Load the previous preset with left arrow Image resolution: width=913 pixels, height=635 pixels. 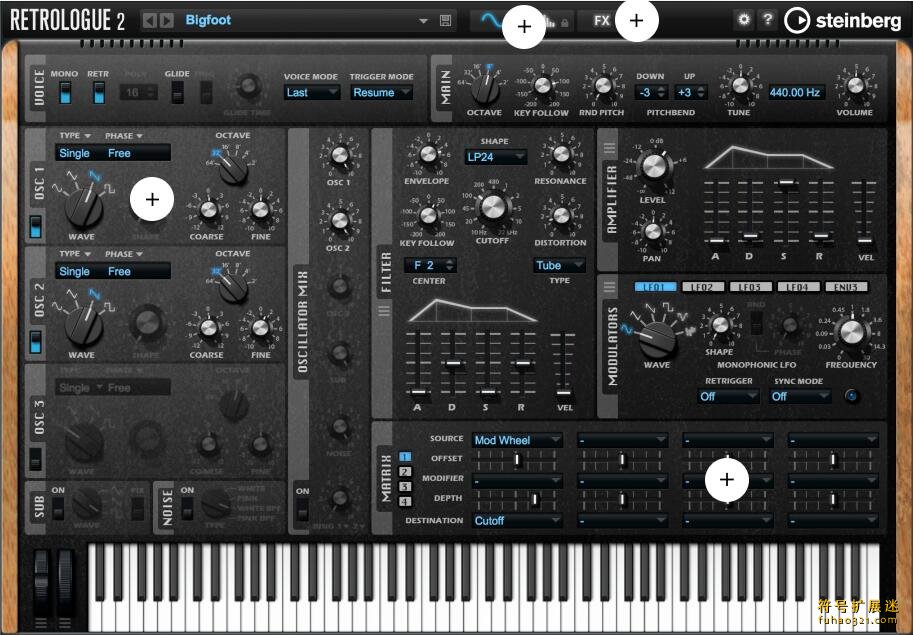pyautogui.click(x=150, y=20)
